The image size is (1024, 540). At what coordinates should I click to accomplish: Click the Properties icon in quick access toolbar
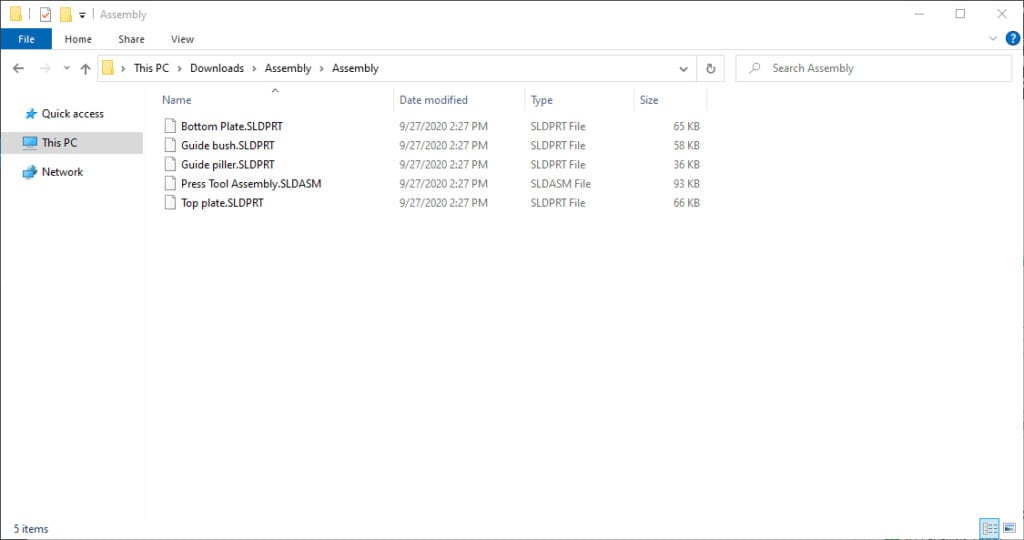45,14
